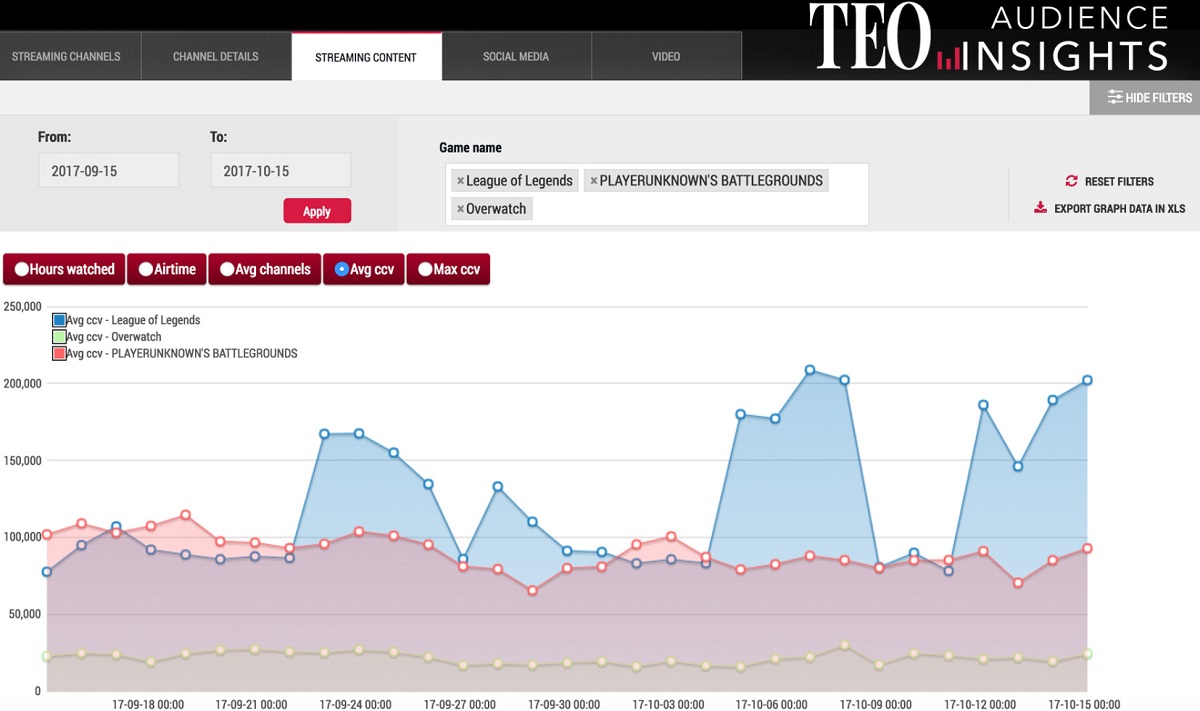The width and height of the screenshot is (1200, 711).
Task: Click the '100,000' y-axis label
Action: (21, 537)
